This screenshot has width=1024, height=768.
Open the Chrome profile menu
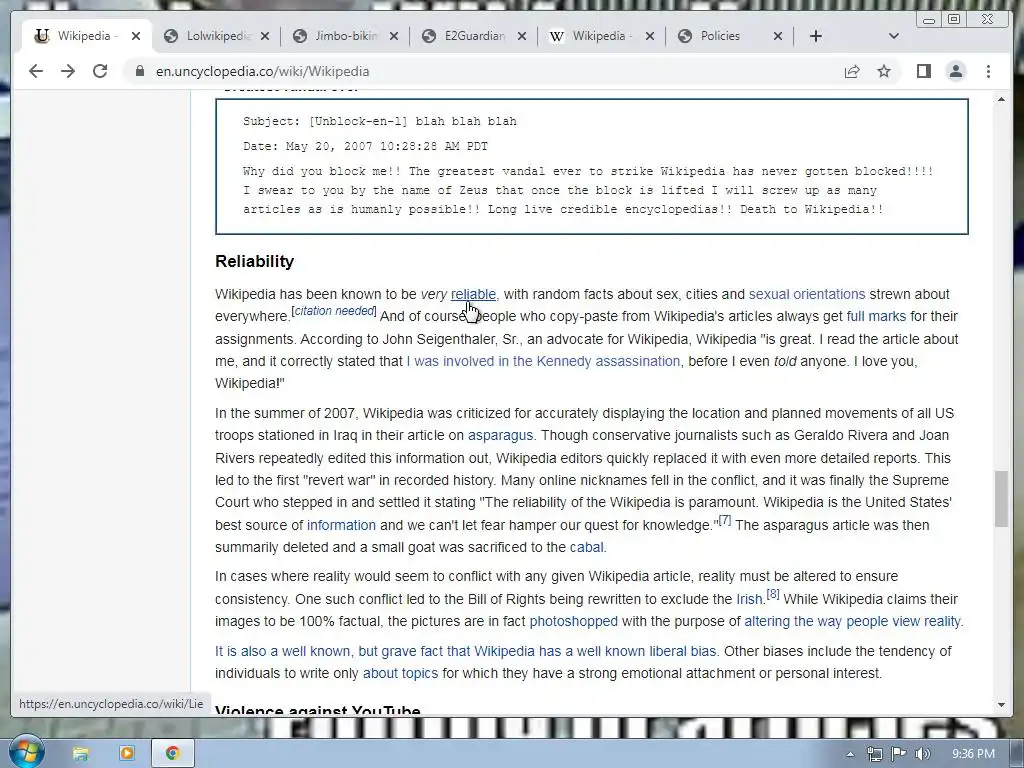click(x=956, y=71)
